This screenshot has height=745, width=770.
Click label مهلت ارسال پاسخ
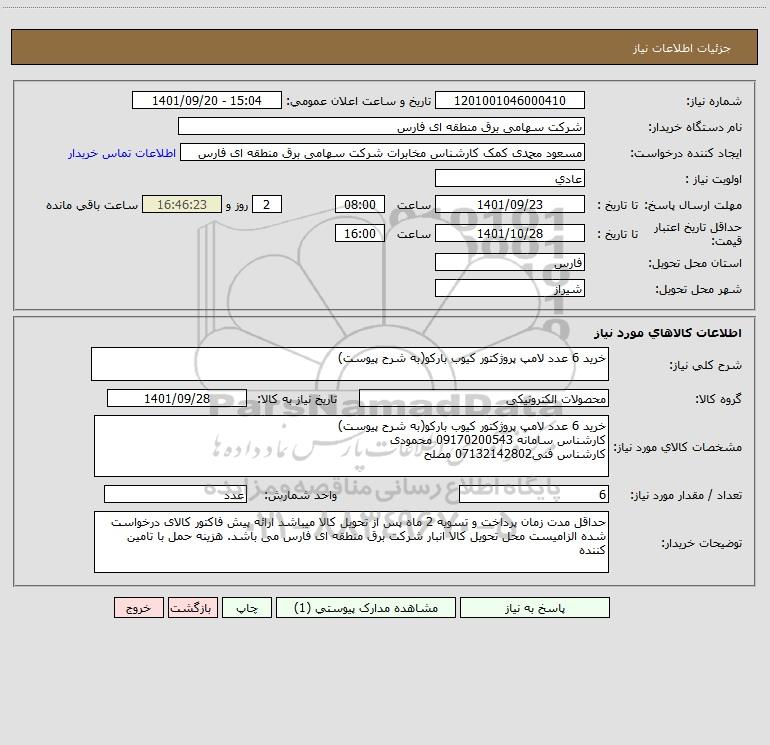click(x=693, y=205)
